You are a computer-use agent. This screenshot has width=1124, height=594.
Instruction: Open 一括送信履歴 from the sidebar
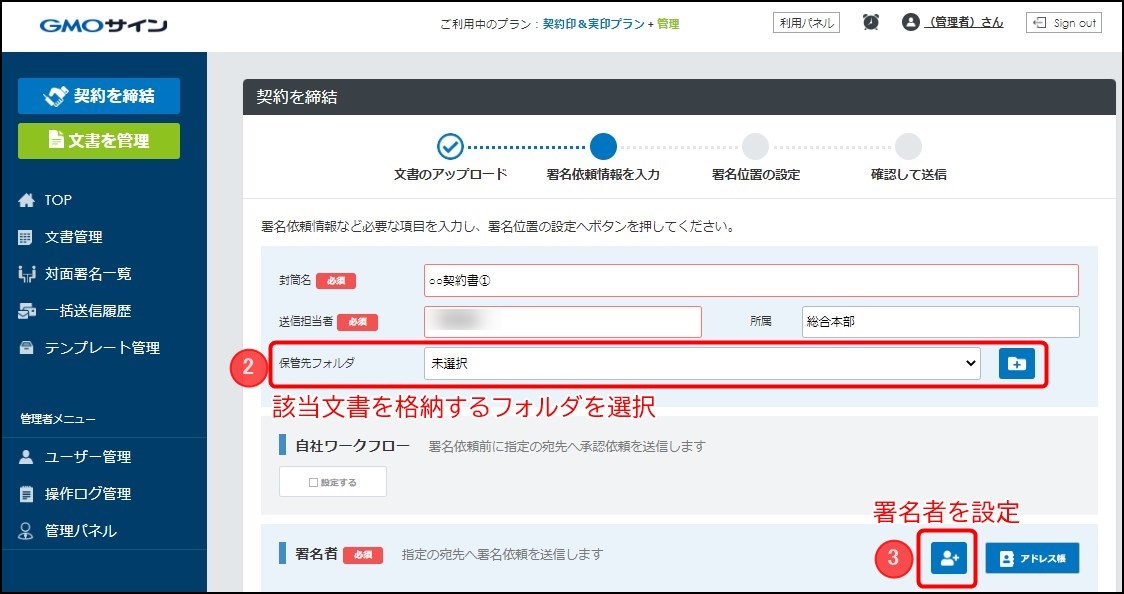tap(87, 311)
